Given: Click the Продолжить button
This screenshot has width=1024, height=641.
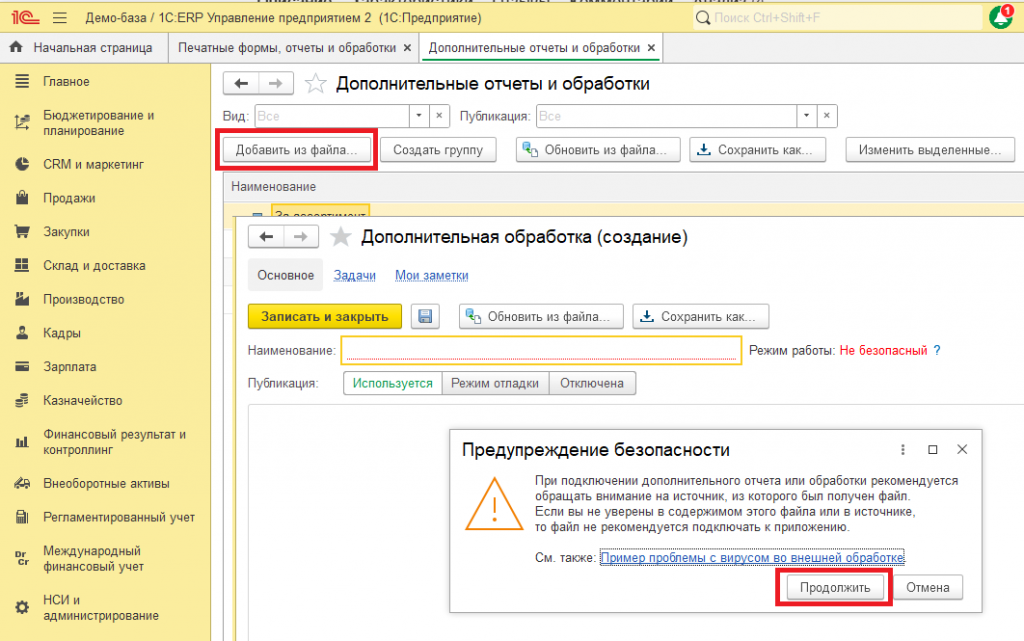Looking at the screenshot, I should click(x=835, y=587).
